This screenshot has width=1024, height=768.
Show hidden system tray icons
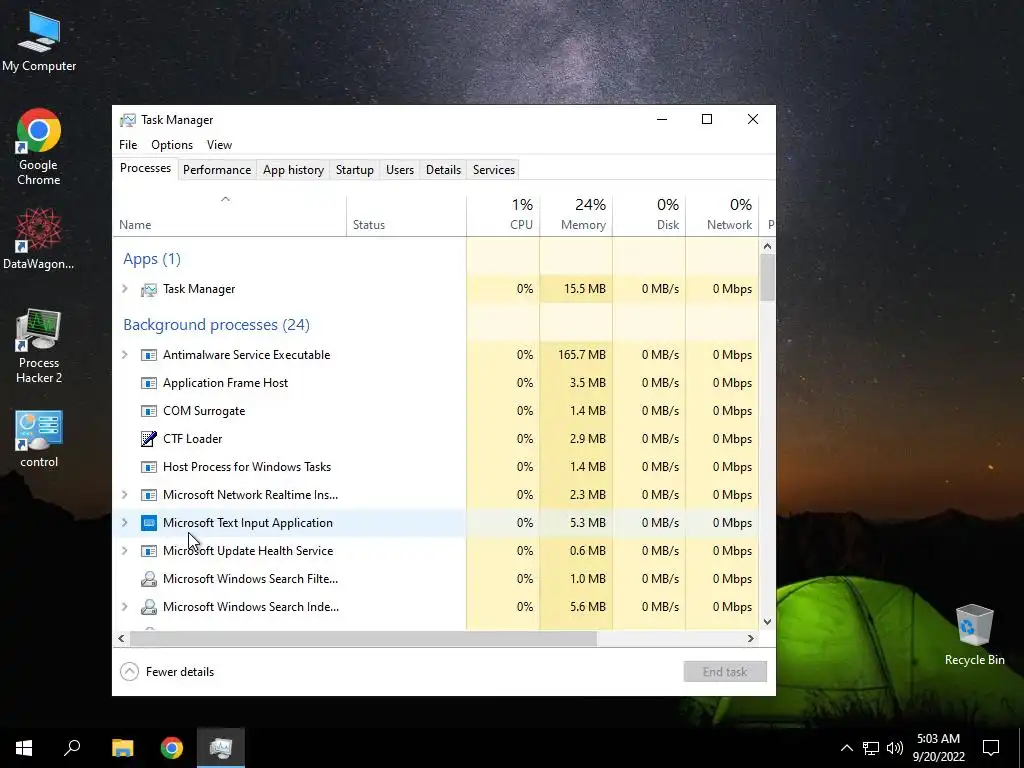pos(846,748)
